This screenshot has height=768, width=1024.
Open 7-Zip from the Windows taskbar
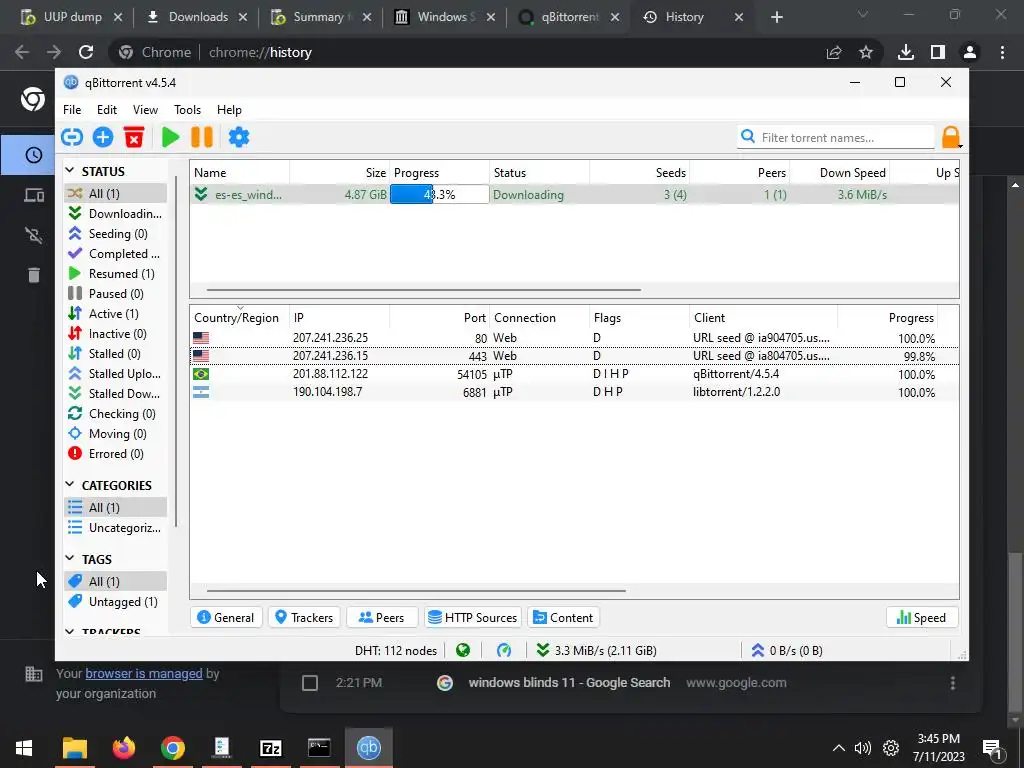coord(270,748)
